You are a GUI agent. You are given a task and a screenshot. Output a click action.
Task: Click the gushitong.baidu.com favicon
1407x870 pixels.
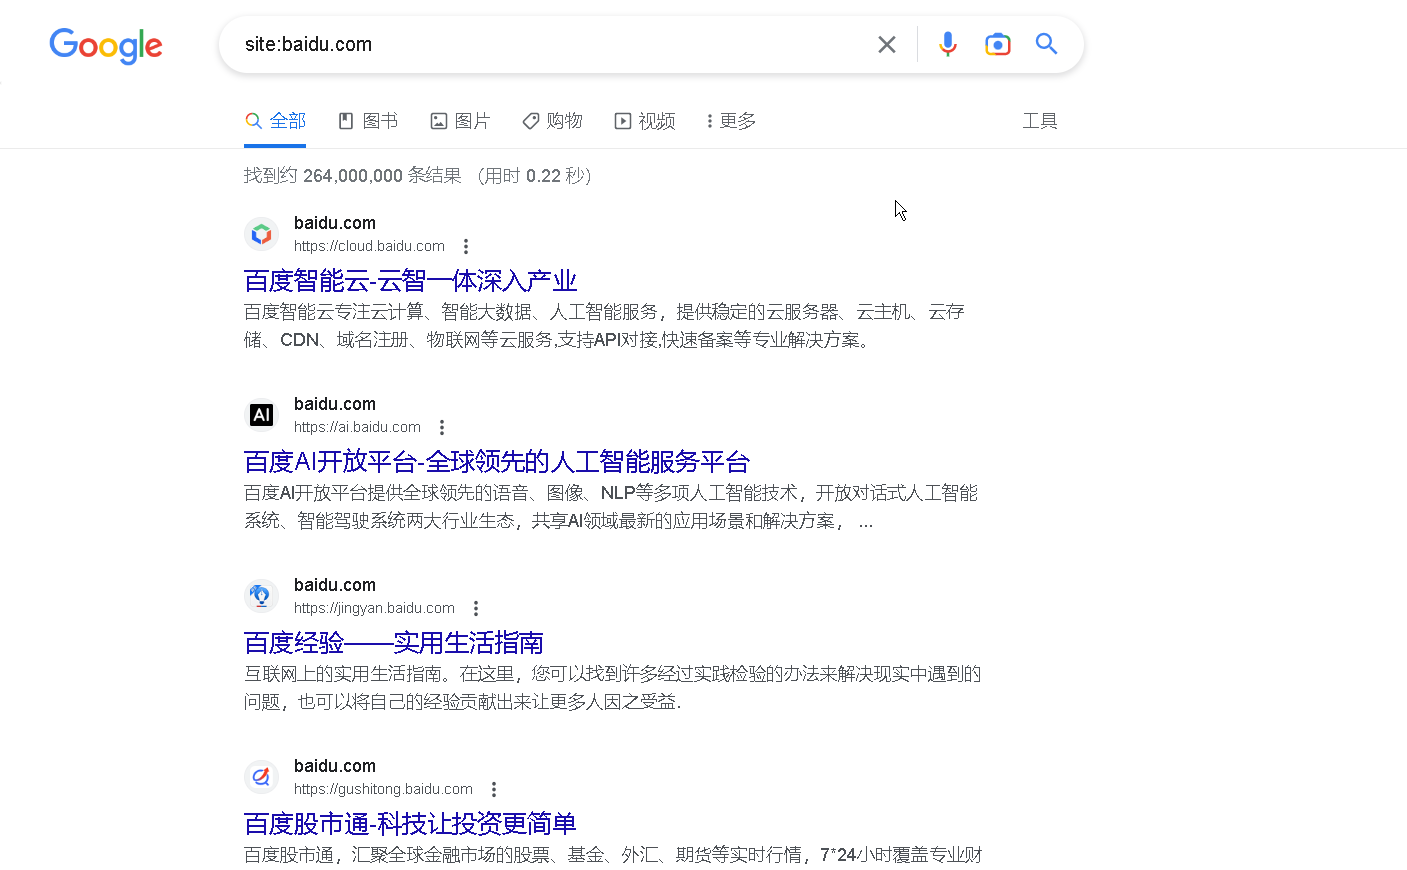coord(261,777)
